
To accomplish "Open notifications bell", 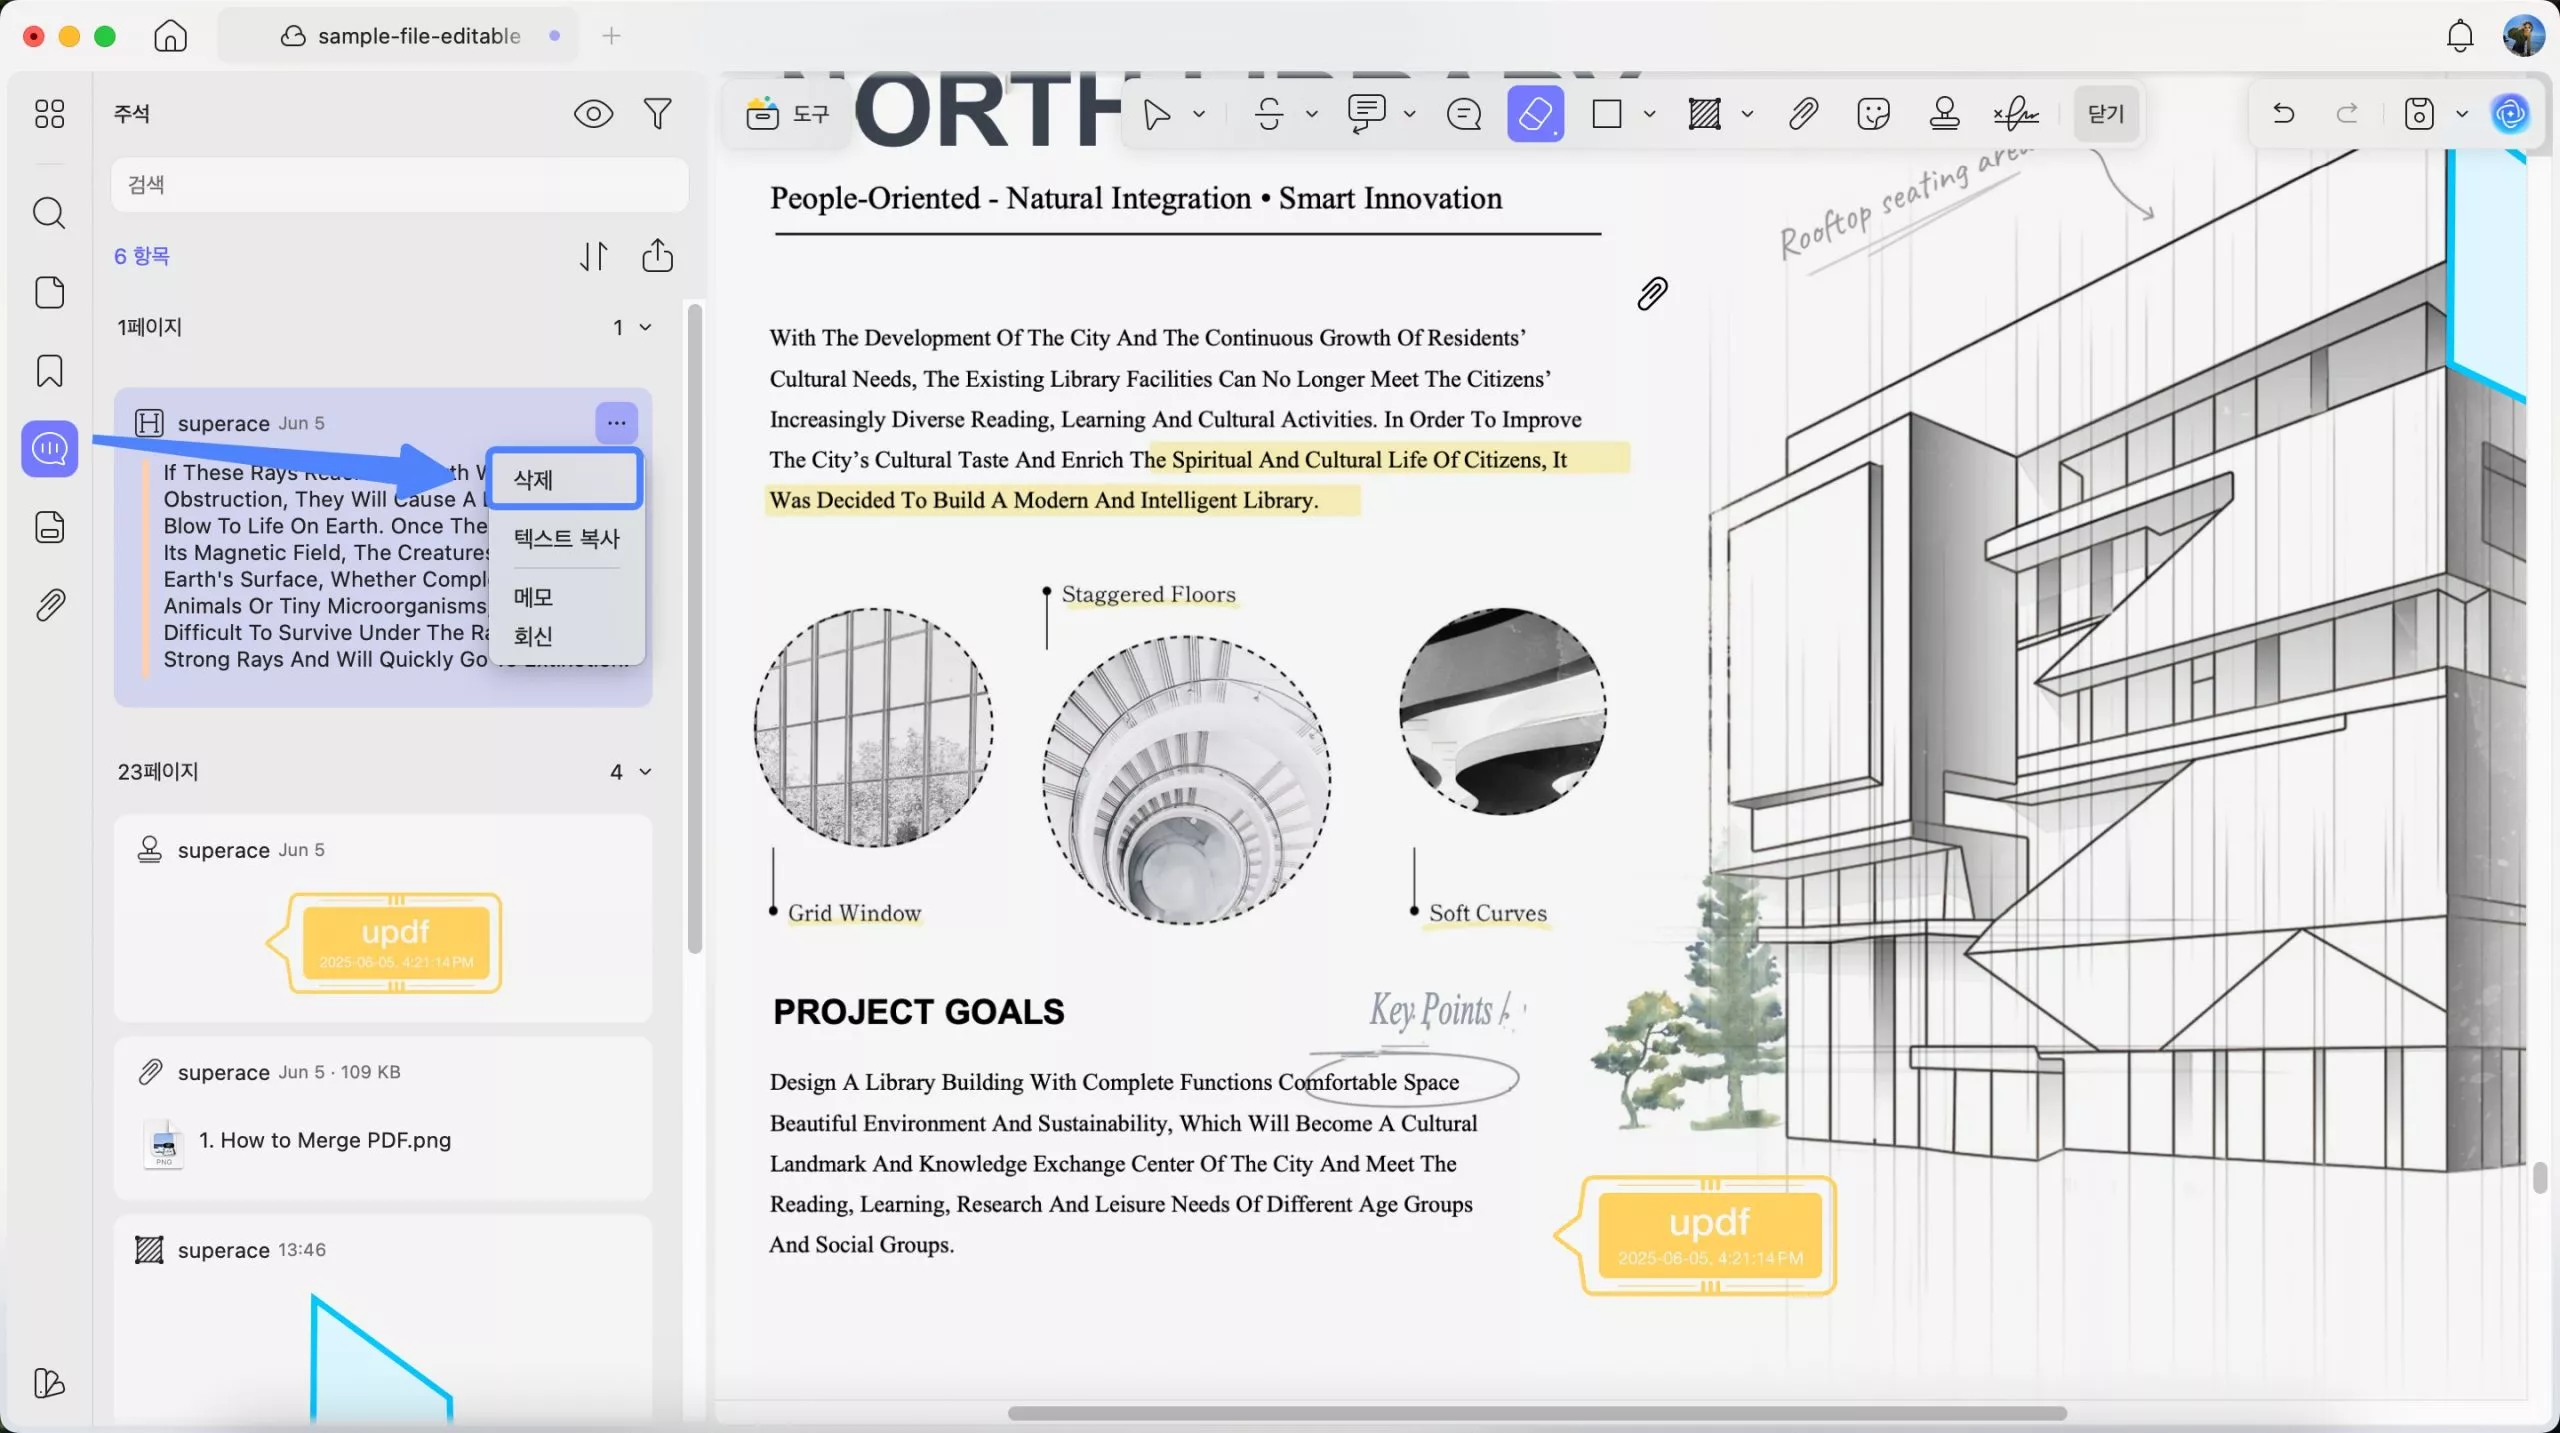I will (x=2460, y=36).
